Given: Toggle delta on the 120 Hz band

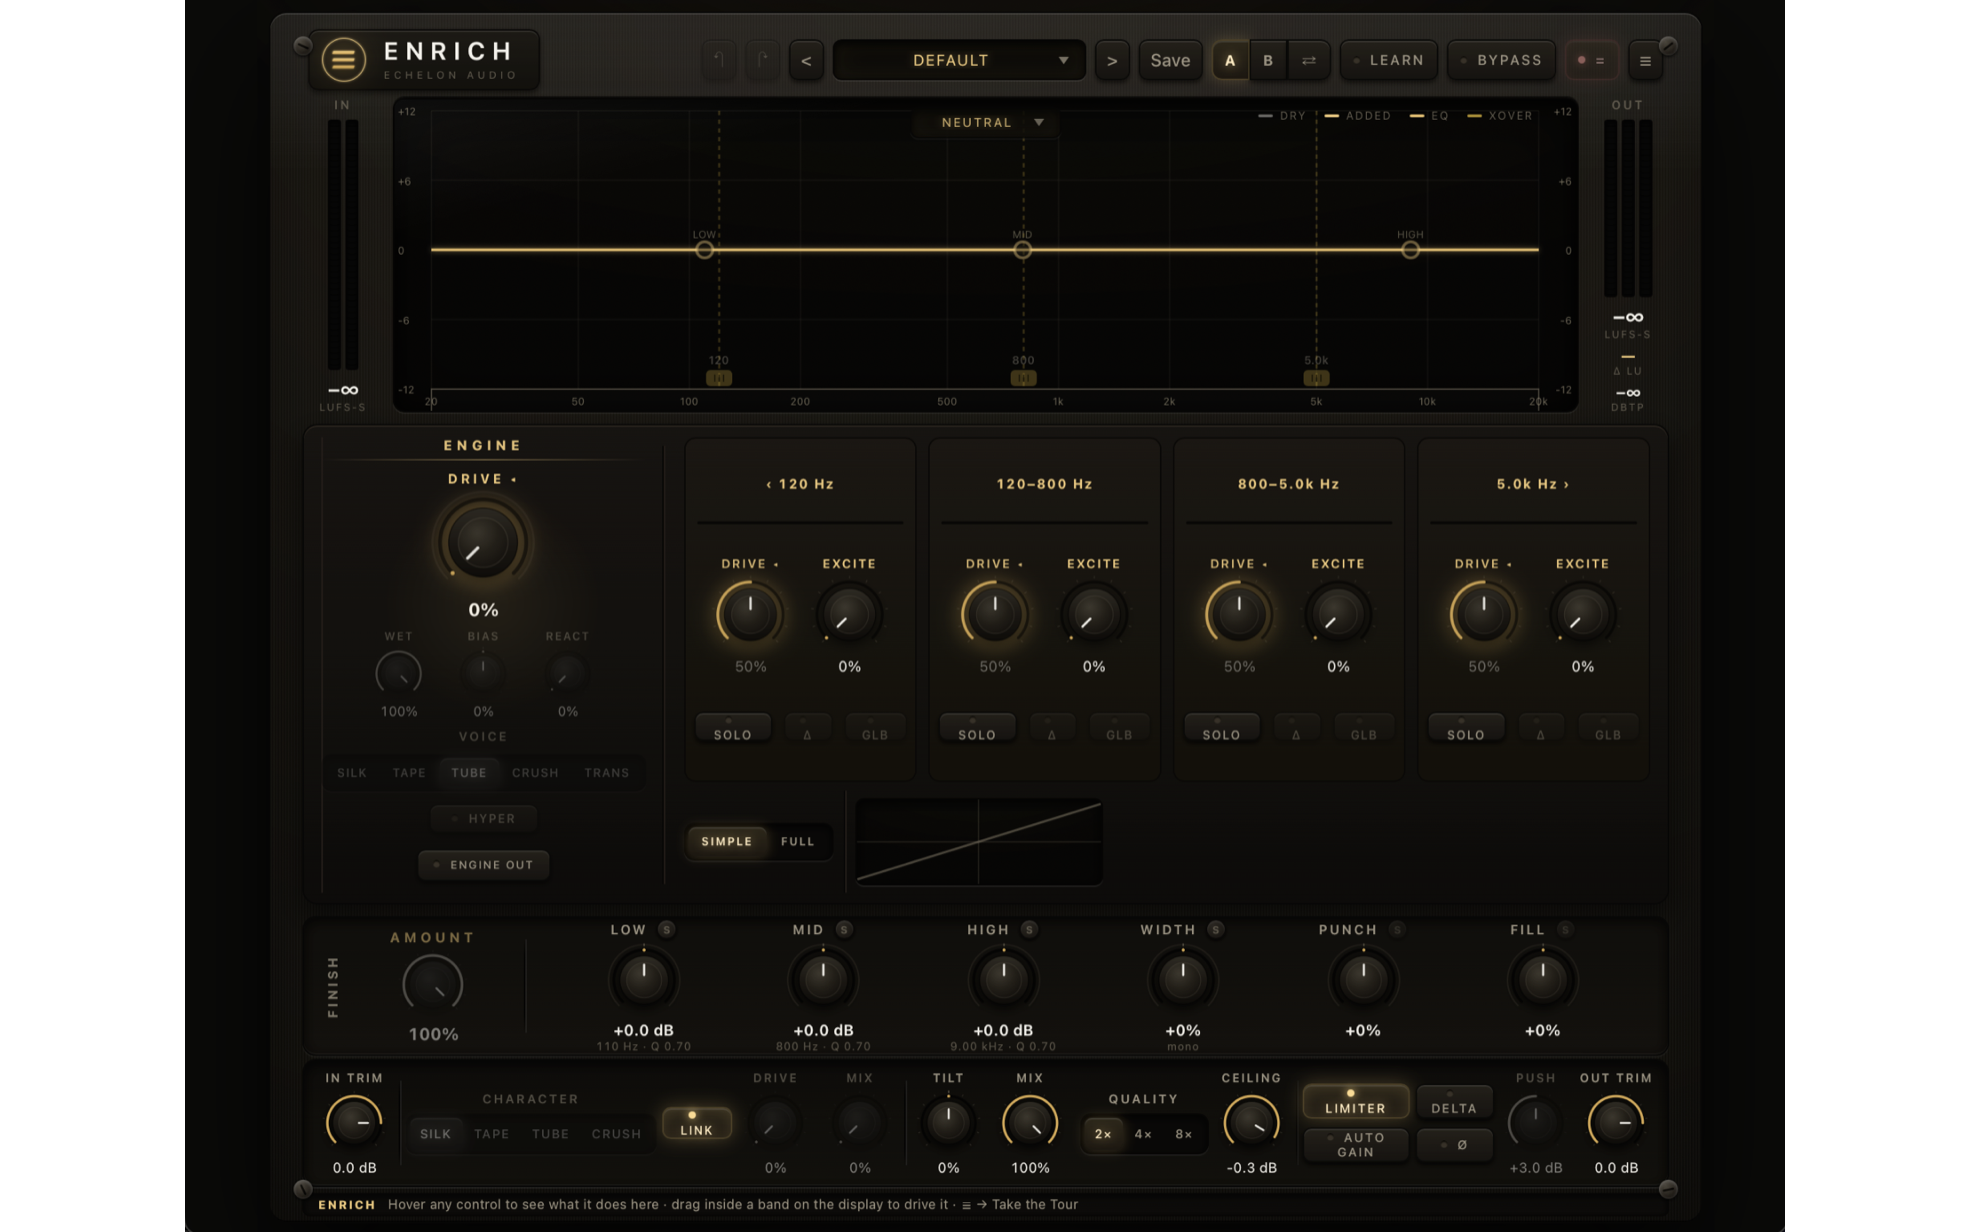Looking at the screenshot, I should coord(808,729).
